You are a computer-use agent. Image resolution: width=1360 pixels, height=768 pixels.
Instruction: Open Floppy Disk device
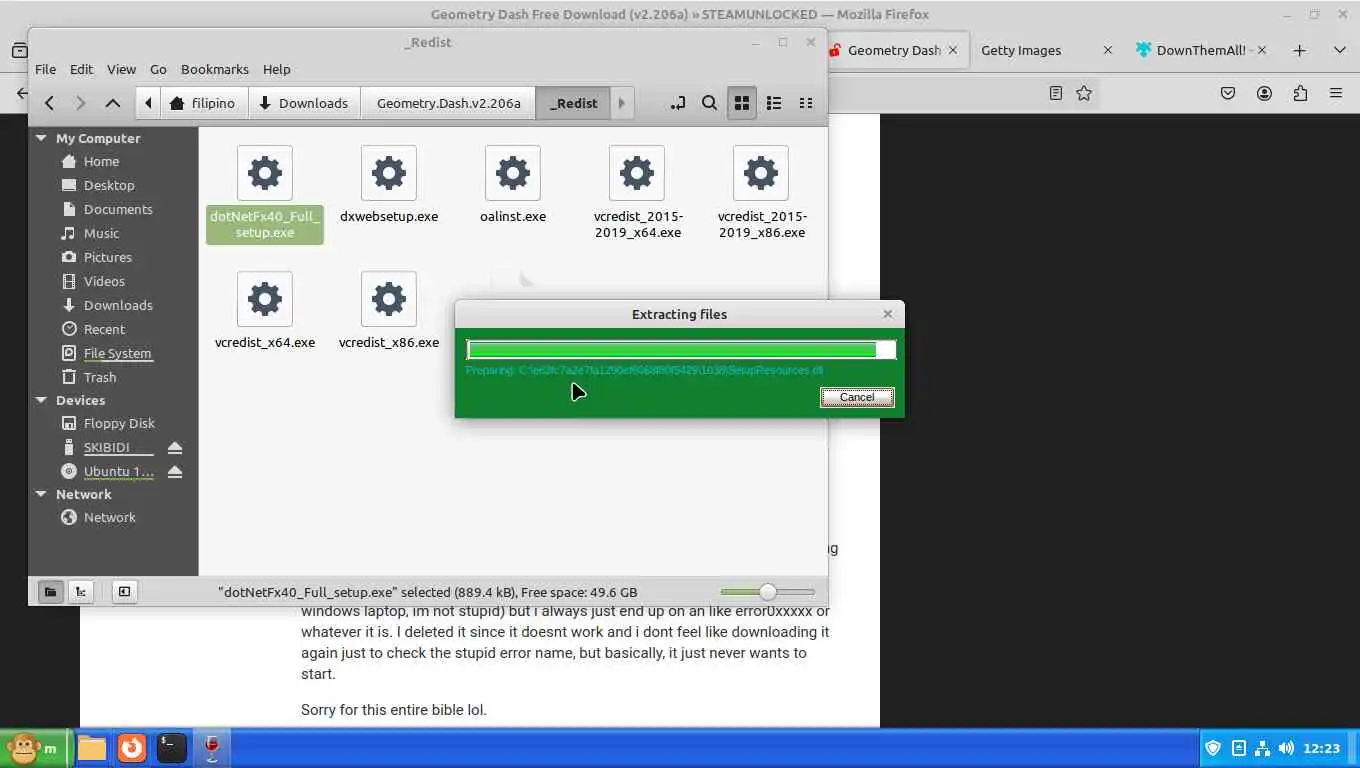119,423
